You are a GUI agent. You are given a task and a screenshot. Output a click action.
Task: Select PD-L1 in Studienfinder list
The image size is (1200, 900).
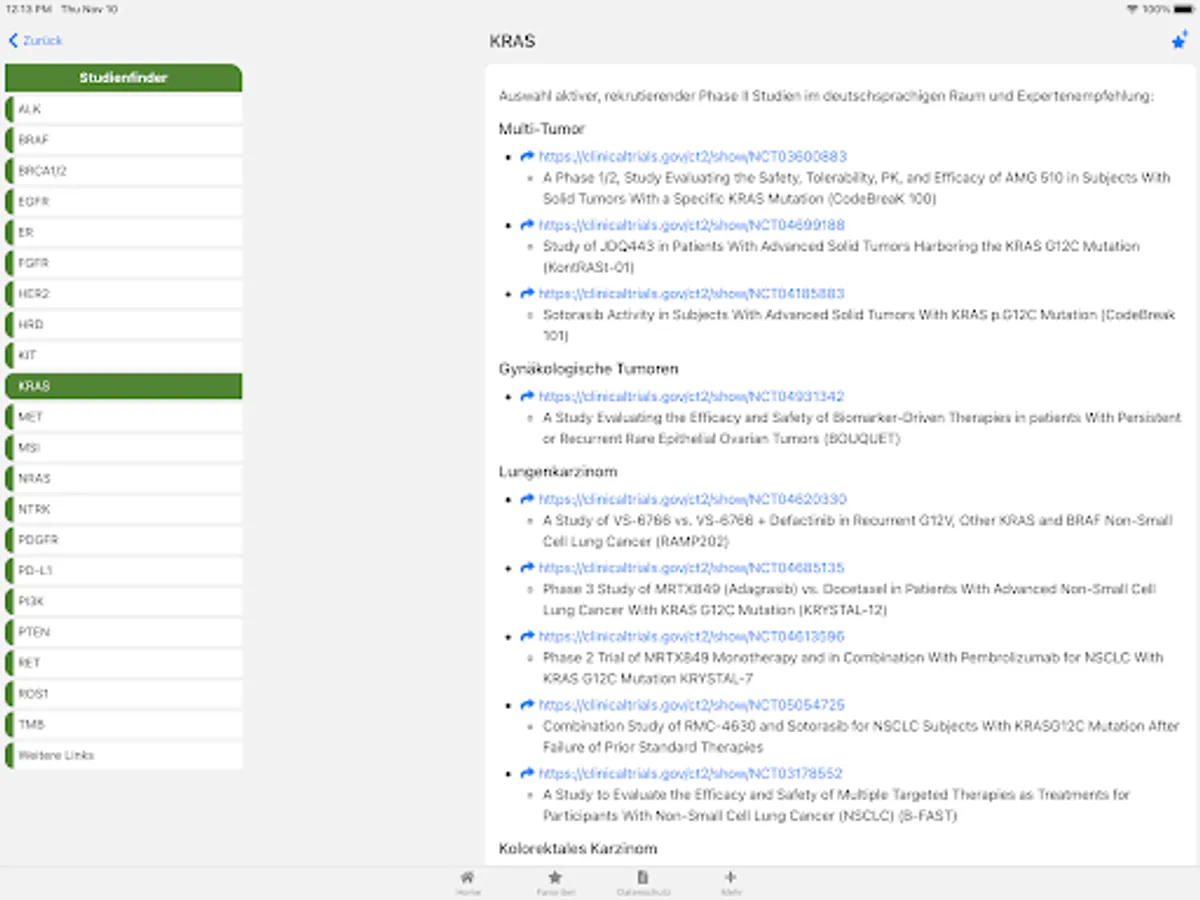[x=124, y=571]
